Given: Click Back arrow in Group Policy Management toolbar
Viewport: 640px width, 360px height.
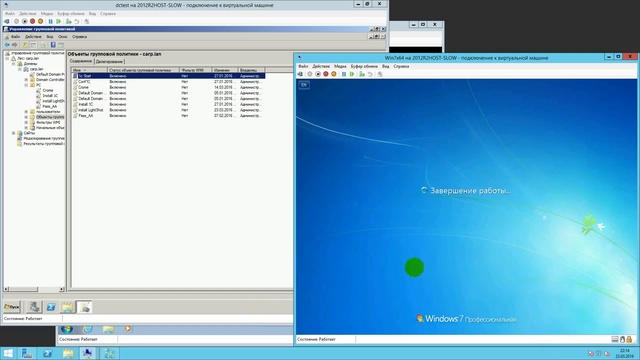Looking at the screenshot, I should coord(7,45).
